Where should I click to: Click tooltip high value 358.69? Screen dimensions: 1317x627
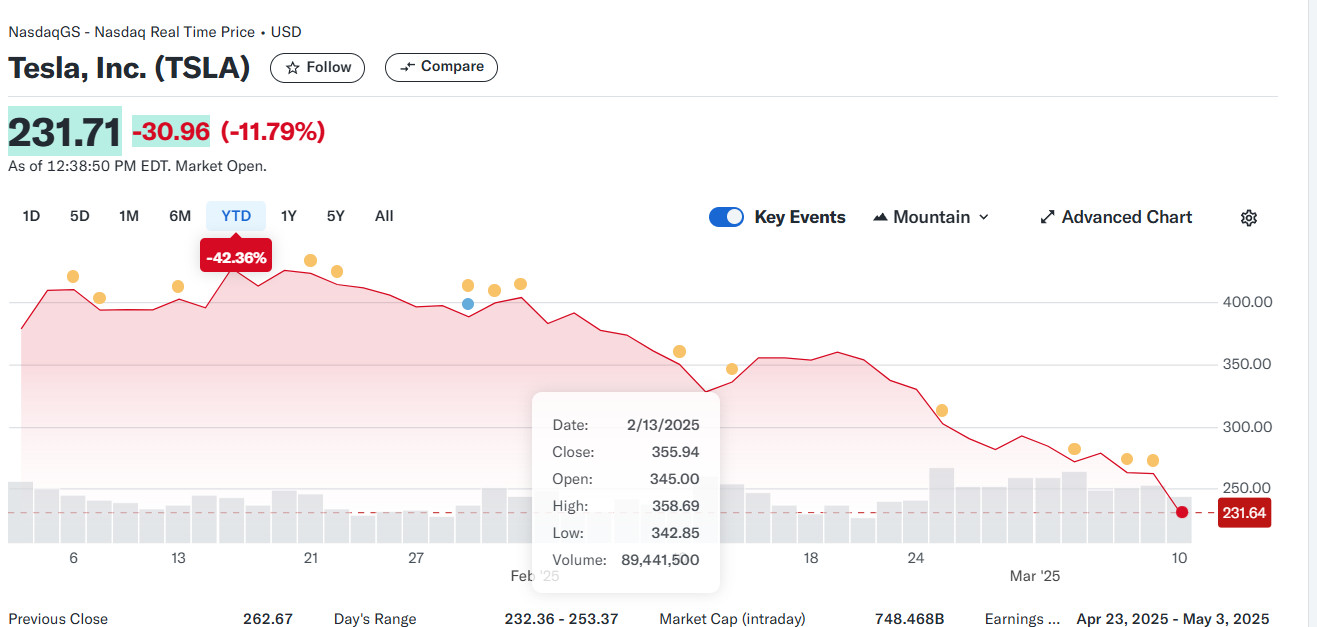click(675, 506)
